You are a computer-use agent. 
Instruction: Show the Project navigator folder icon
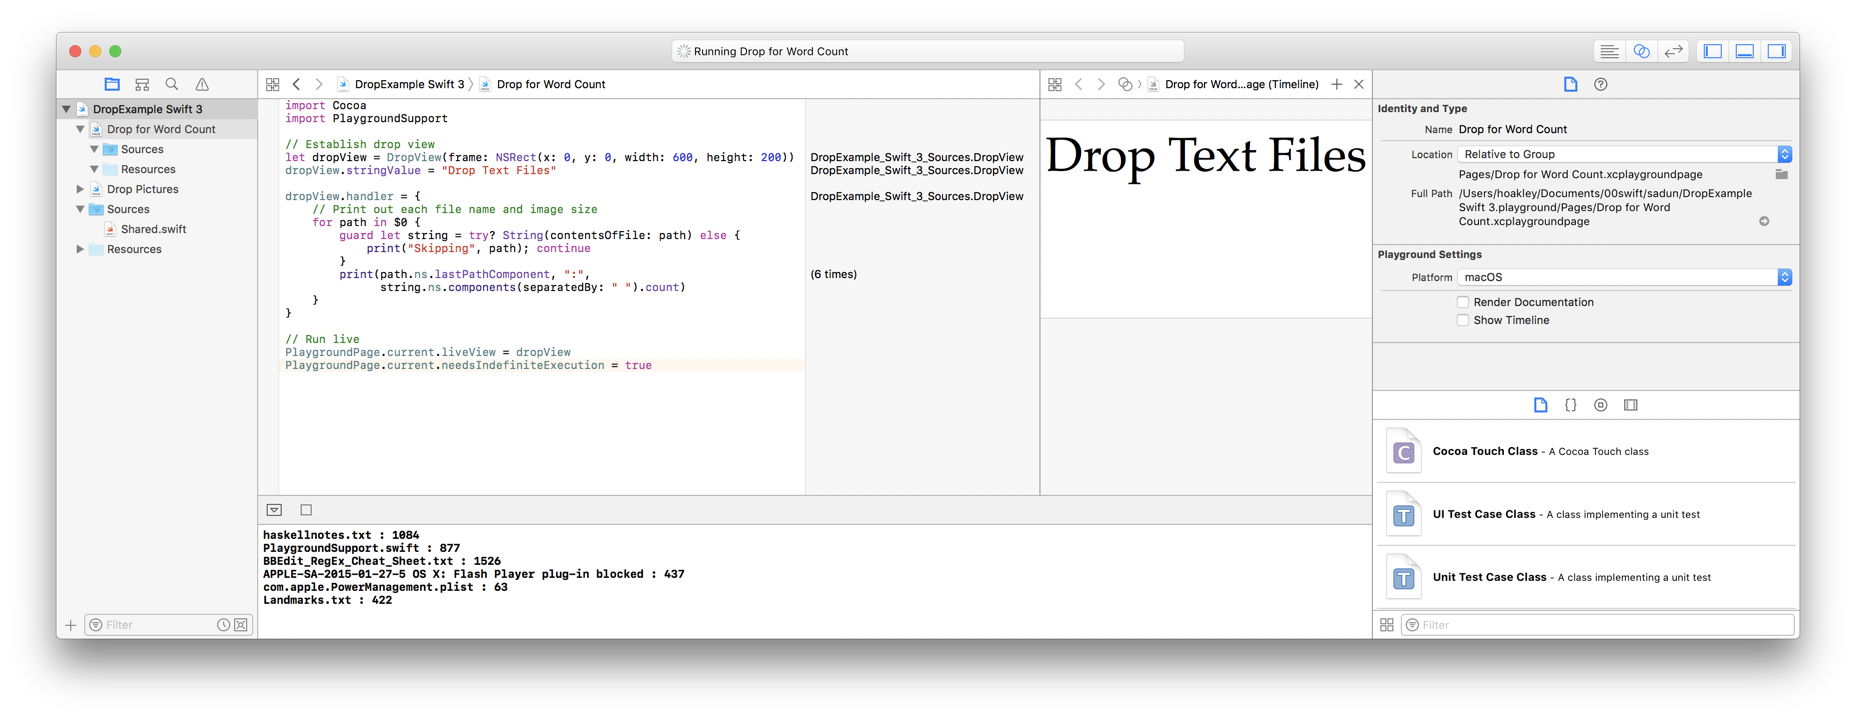[112, 84]
